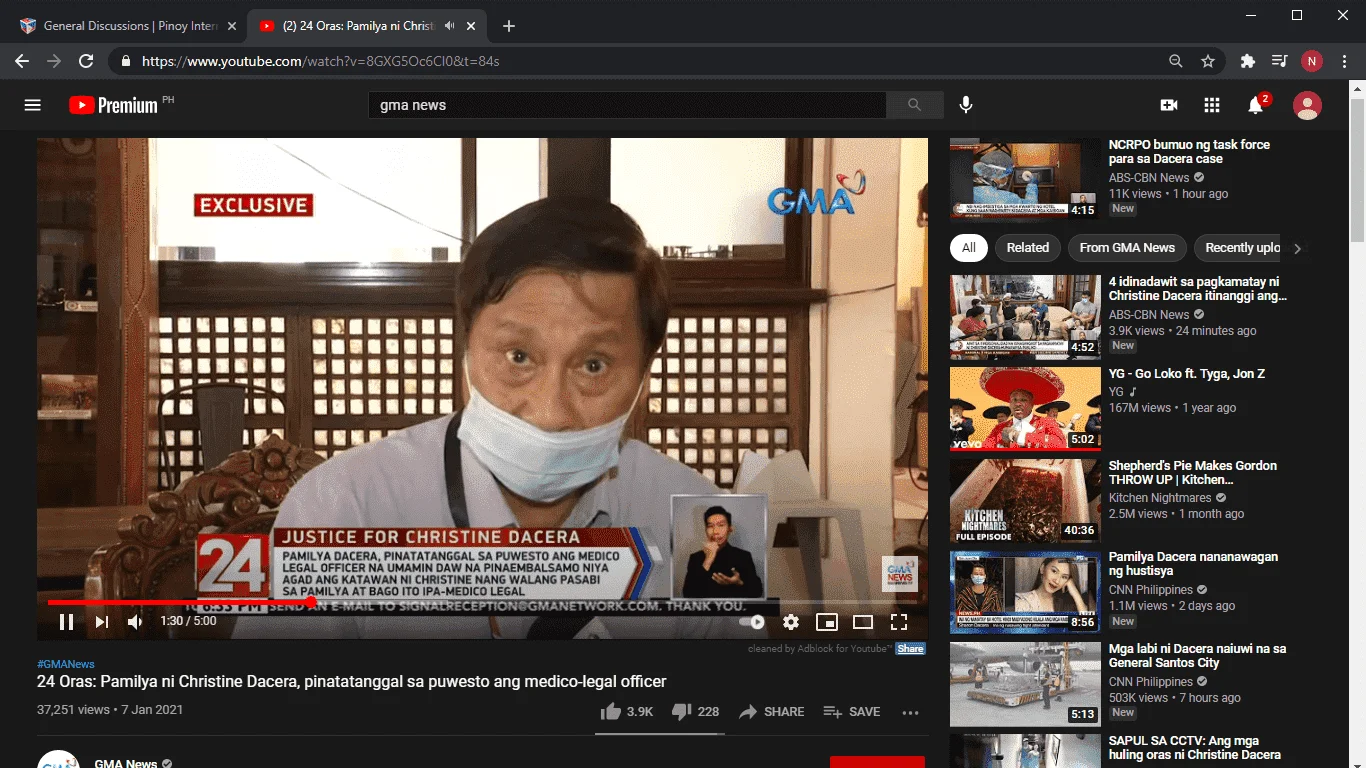Close the General Discussions tab
Screen dimensions: 1366x768
tap(231, 26)
